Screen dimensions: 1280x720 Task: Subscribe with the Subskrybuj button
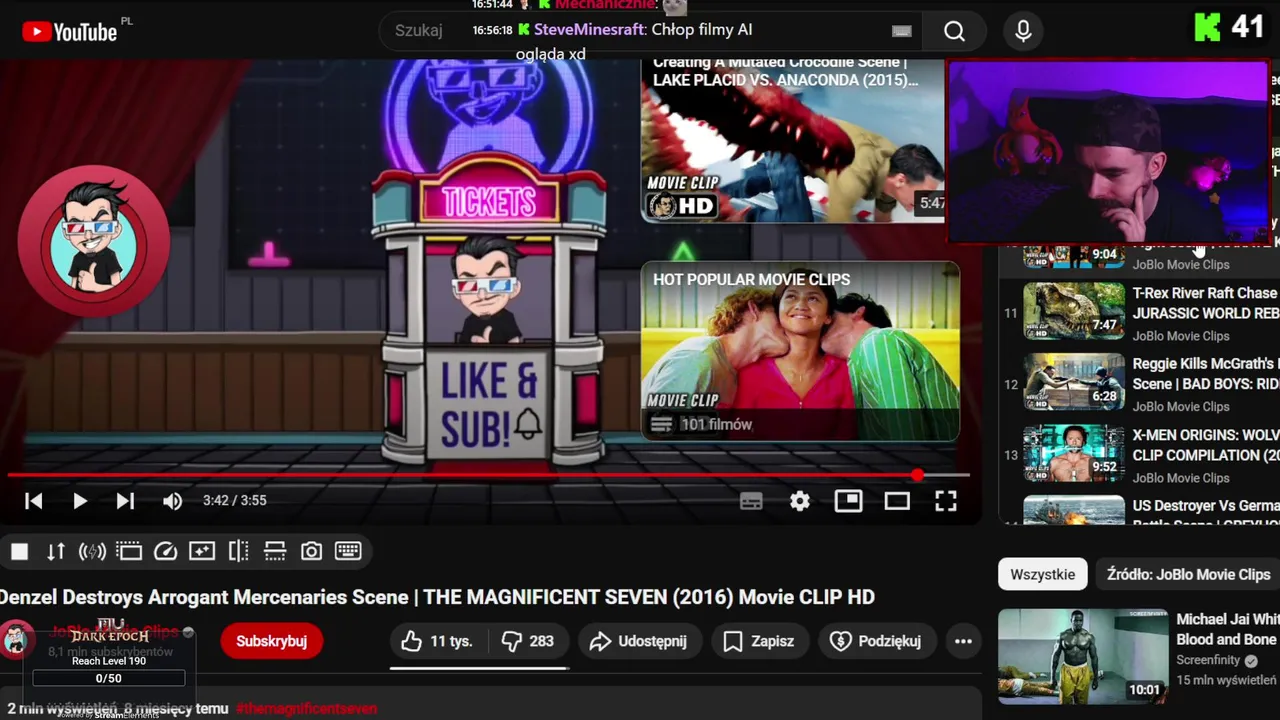[x=271, y=641]
